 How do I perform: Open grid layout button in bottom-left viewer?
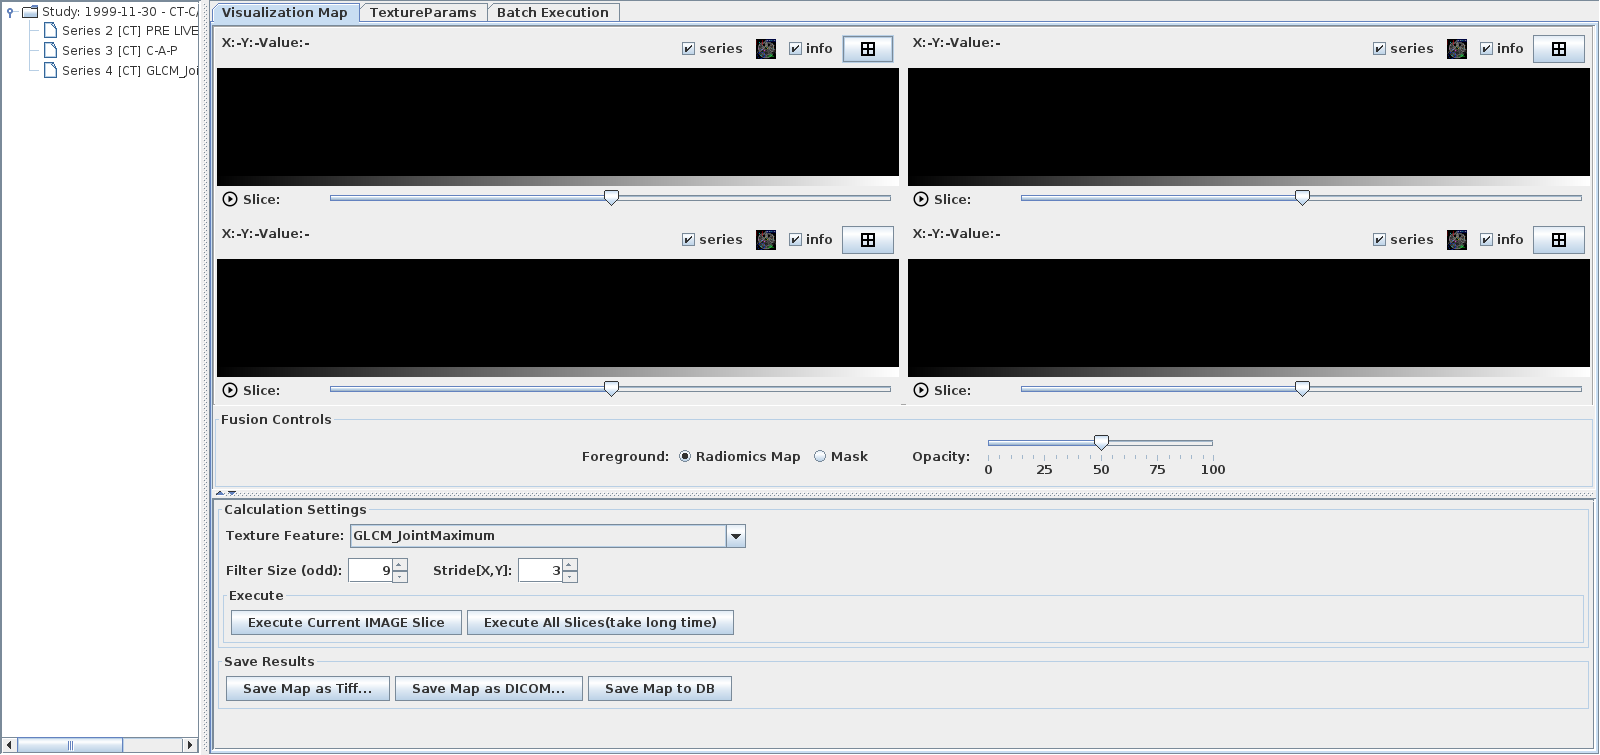(x=868, y=240)
